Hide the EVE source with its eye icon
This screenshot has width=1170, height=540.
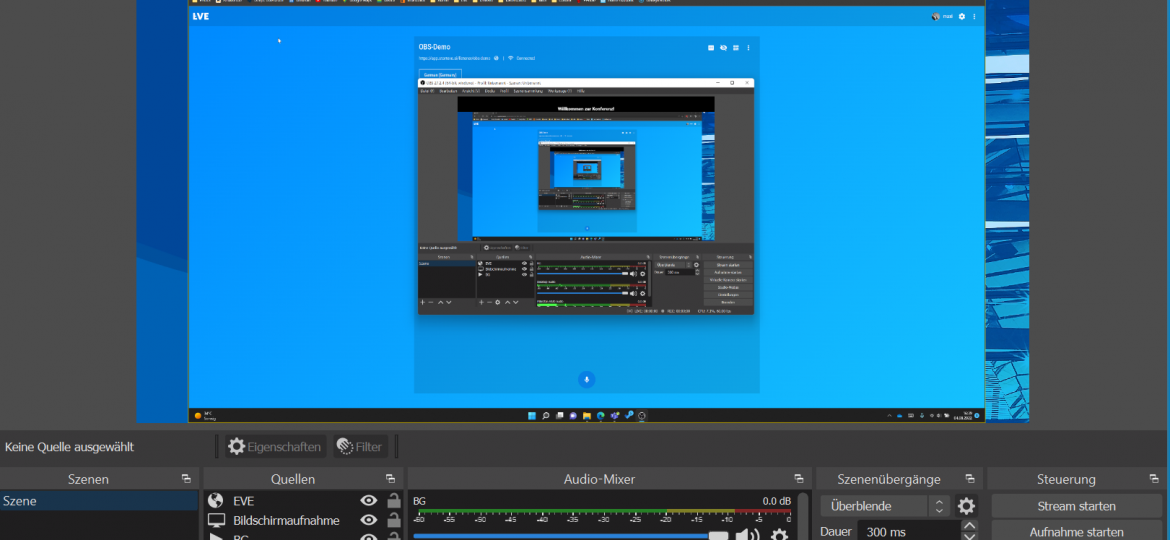click(369, 501)
